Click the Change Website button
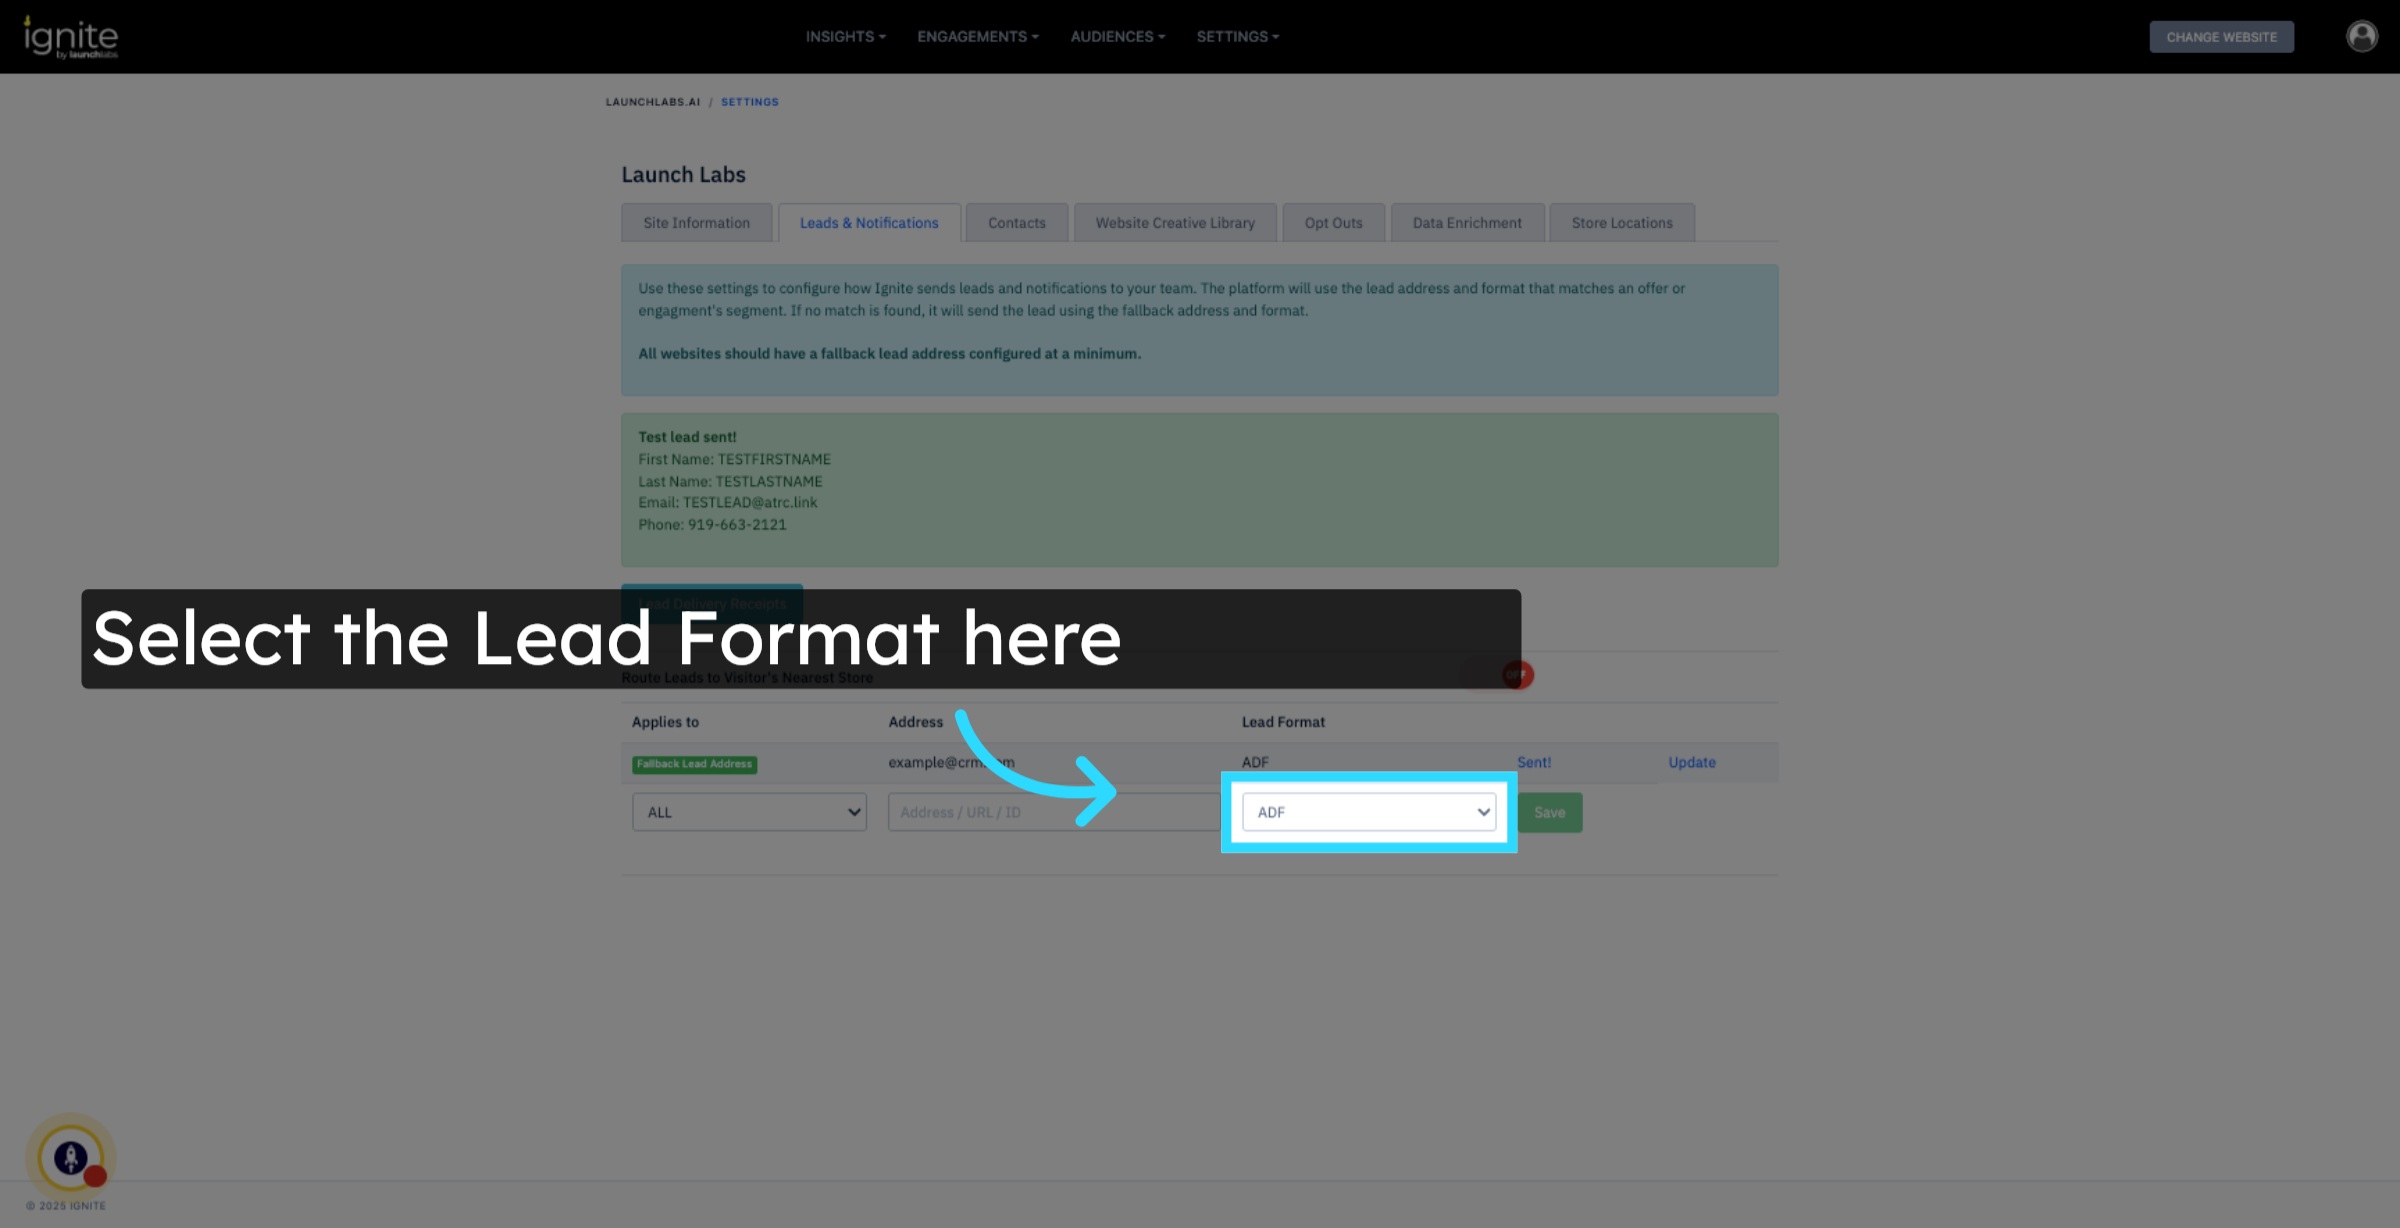The image size is (2400, 1228). [2221, 37]
